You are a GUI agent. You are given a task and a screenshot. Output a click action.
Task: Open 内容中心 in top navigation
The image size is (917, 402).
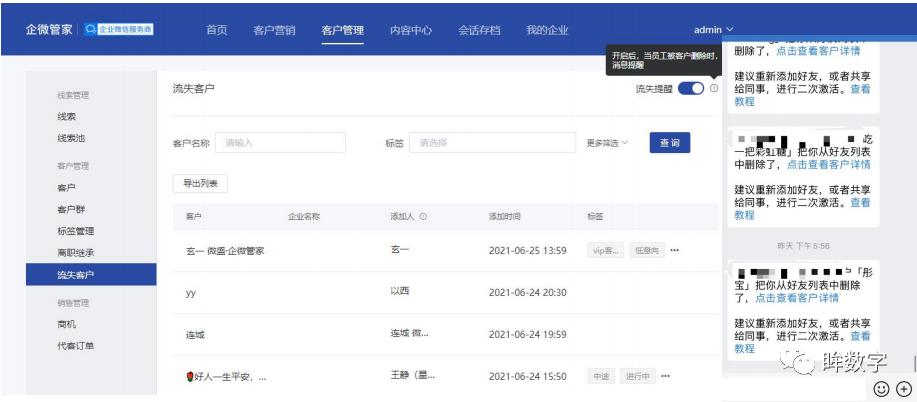[x=411, y=30]
